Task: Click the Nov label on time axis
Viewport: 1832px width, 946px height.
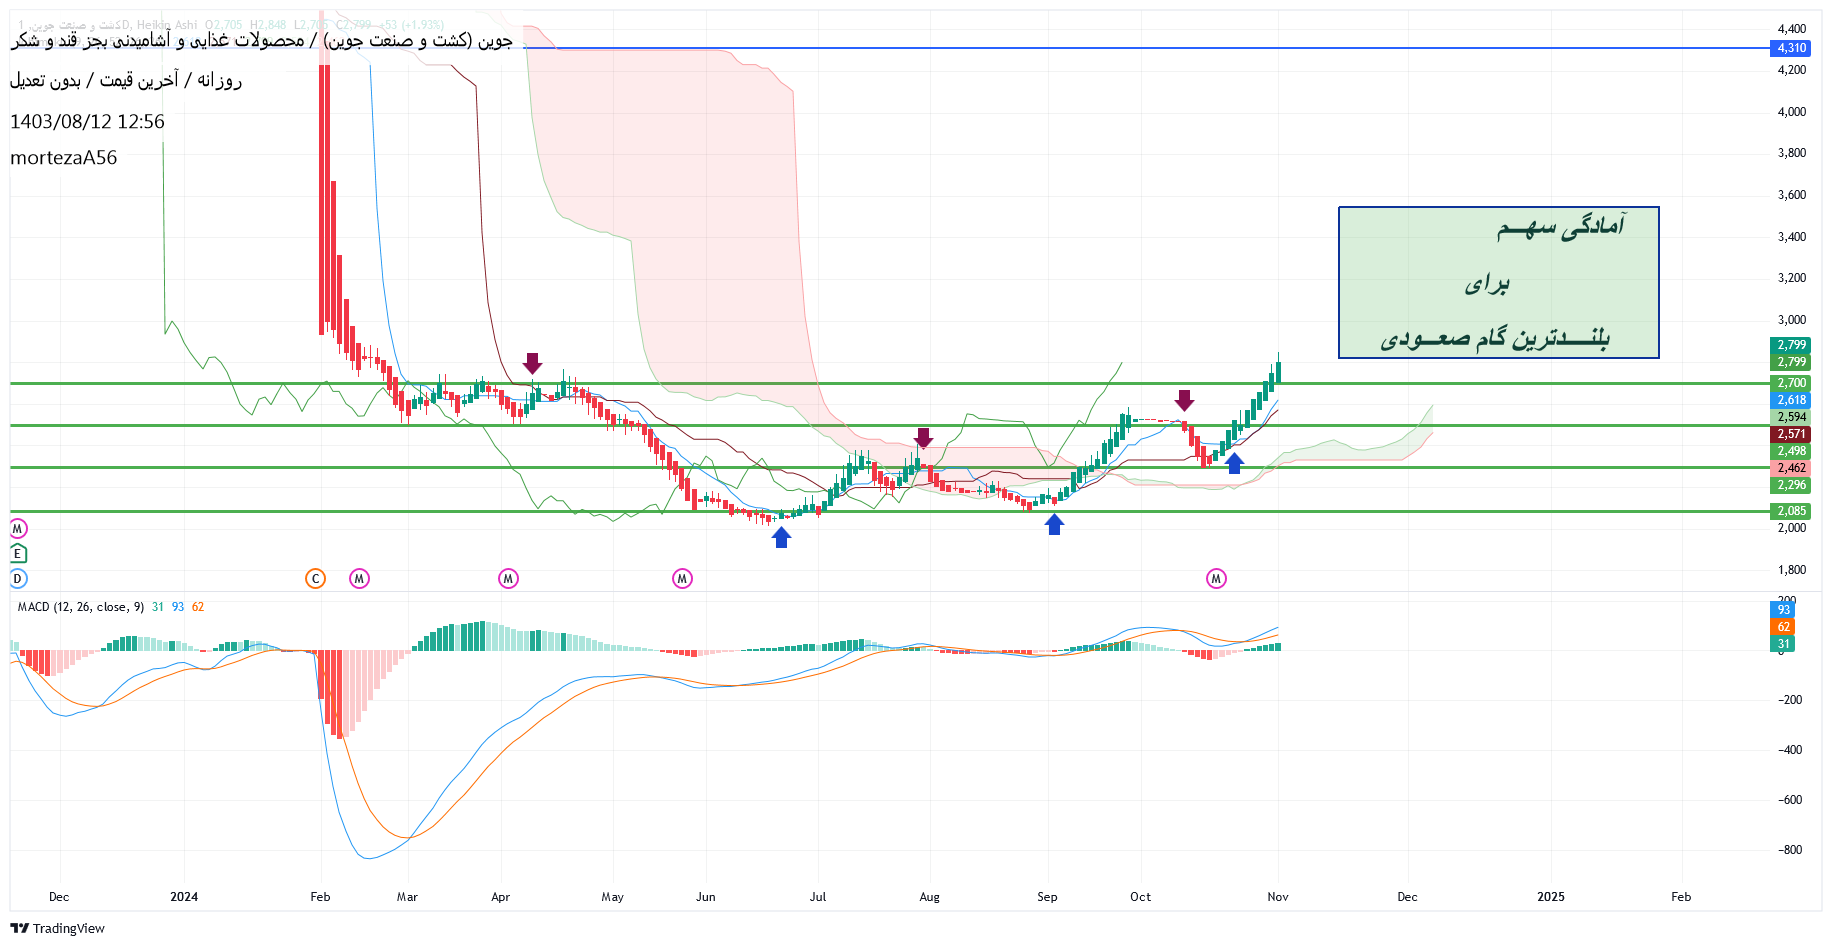Action: [1278, 897]
